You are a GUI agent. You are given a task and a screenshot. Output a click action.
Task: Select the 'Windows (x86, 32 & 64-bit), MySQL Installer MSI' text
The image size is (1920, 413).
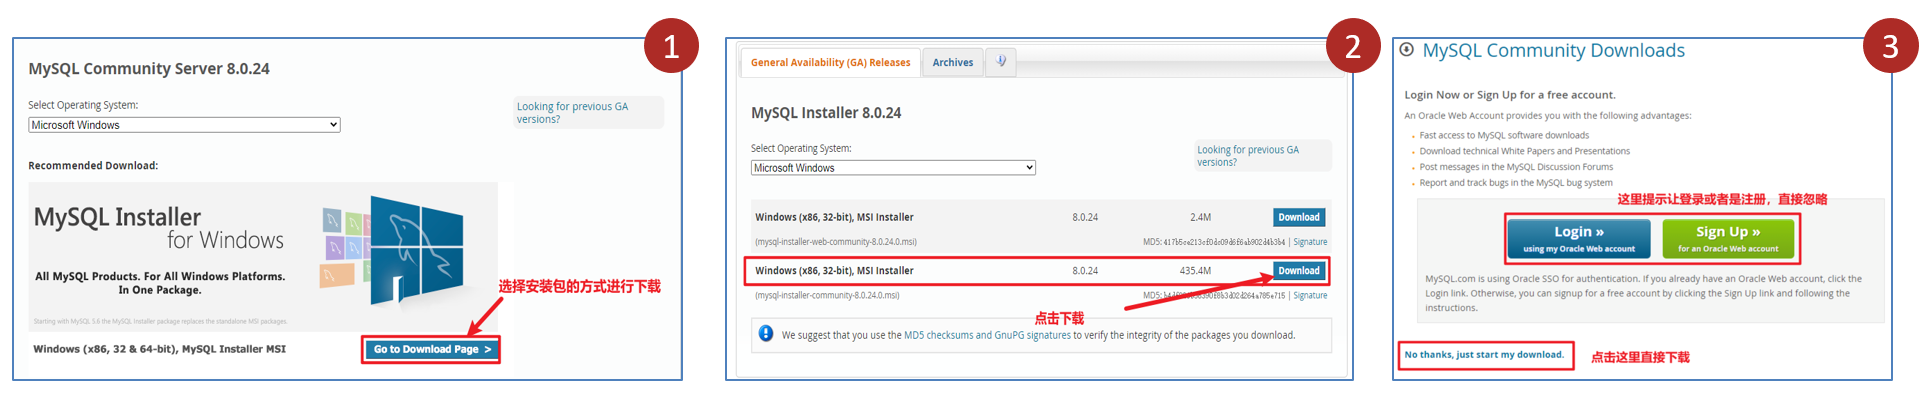pyautogui.click(x=159, y=349)
